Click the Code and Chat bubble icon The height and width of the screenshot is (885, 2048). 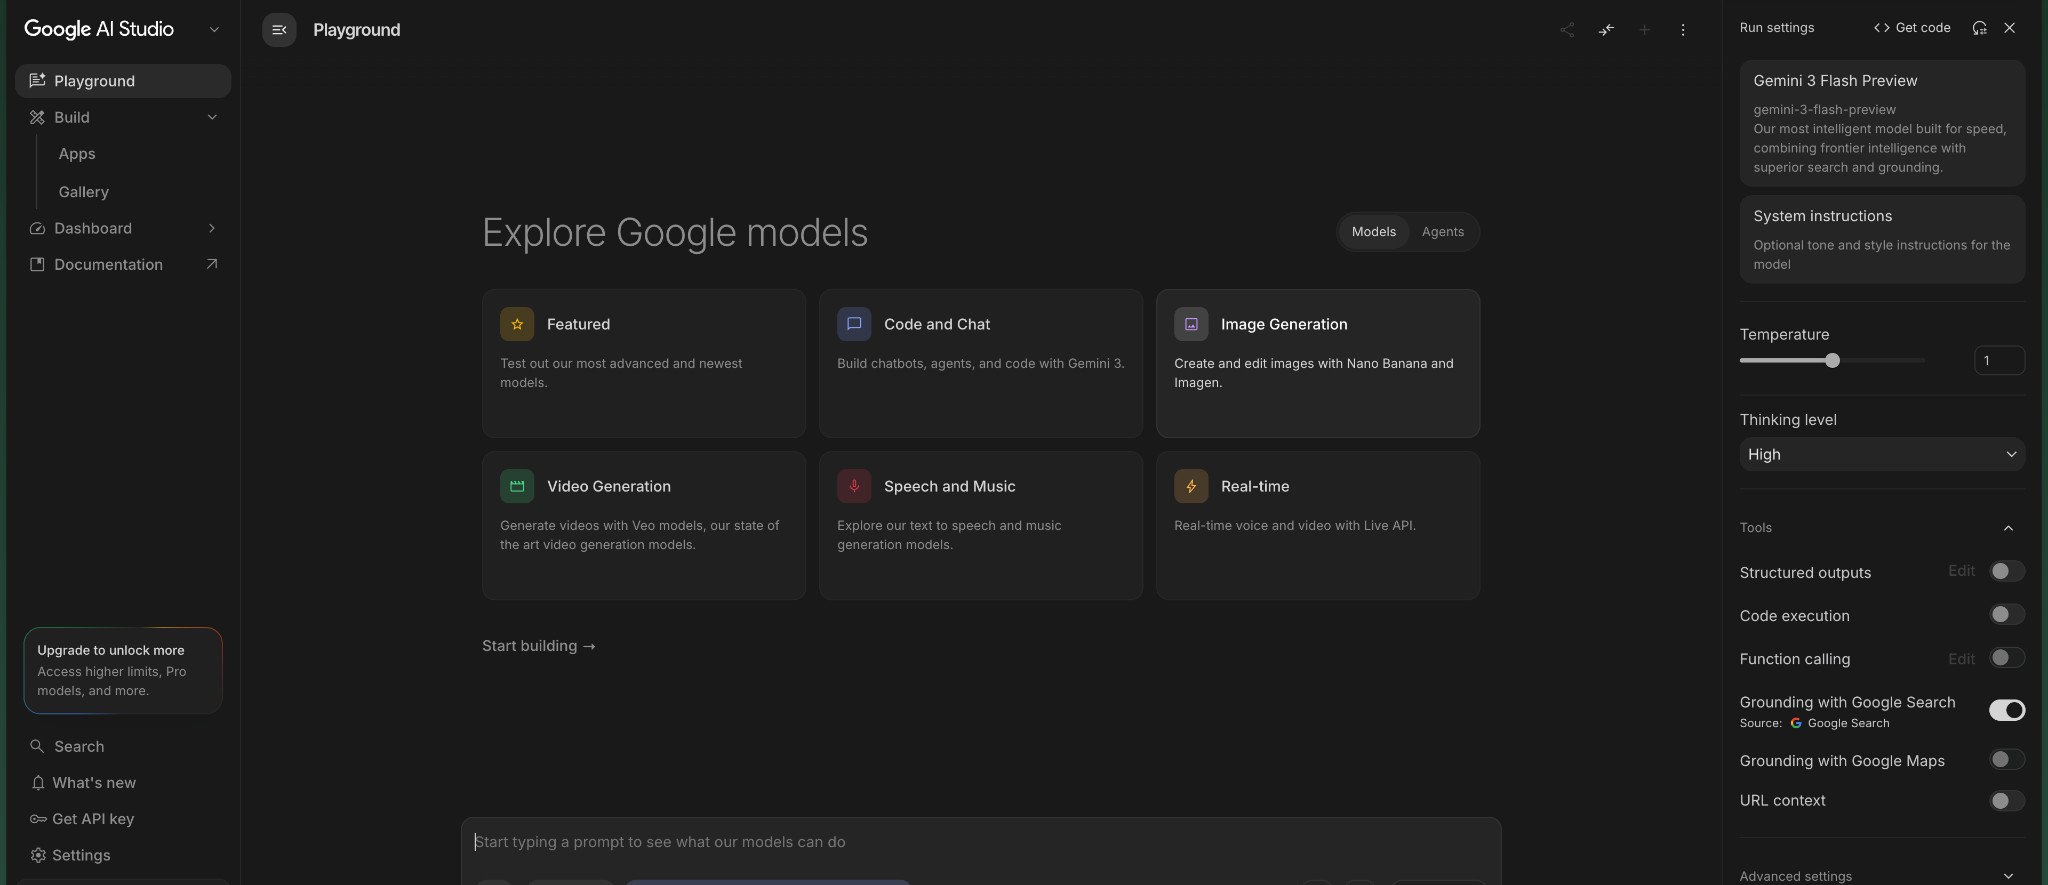[854, 324]
